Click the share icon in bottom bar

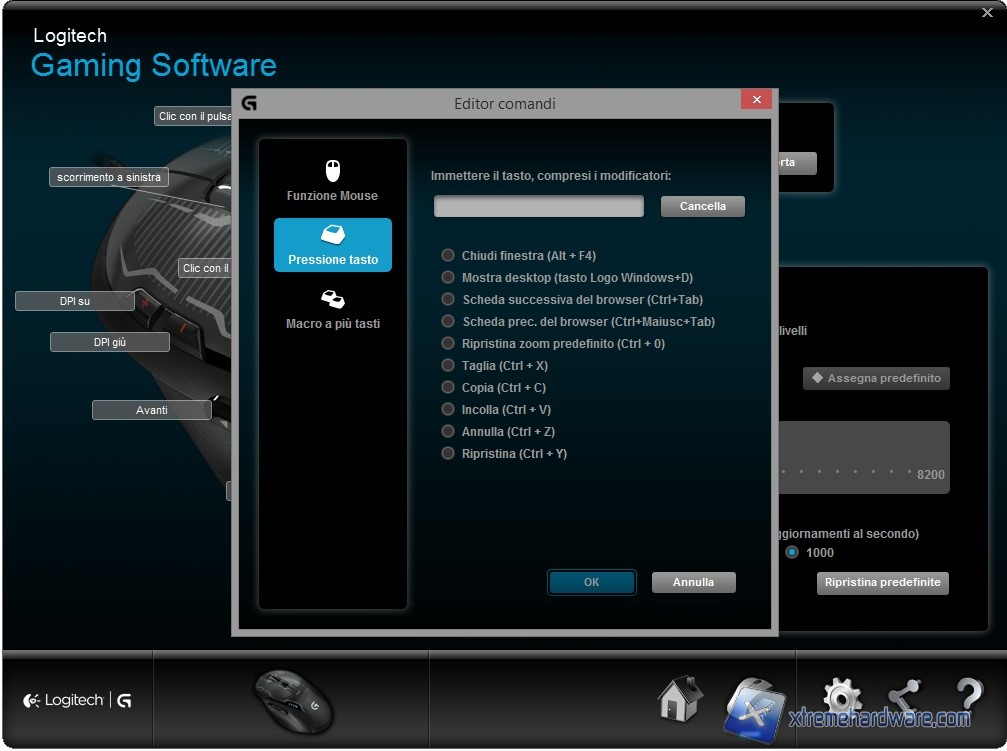point(904,697)
